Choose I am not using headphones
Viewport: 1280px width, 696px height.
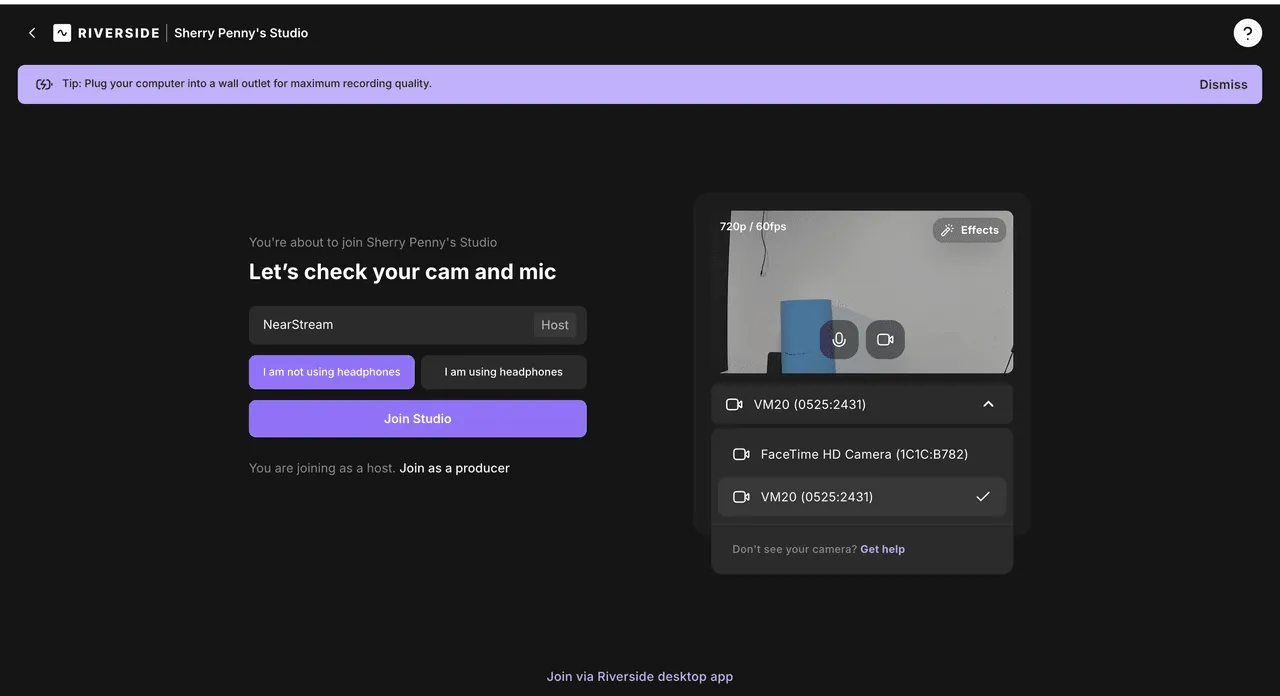pos(332,372)
